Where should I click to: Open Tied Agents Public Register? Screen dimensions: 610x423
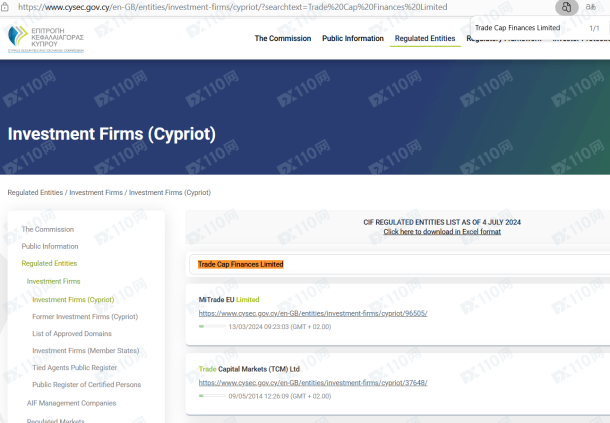pos(74,368)
